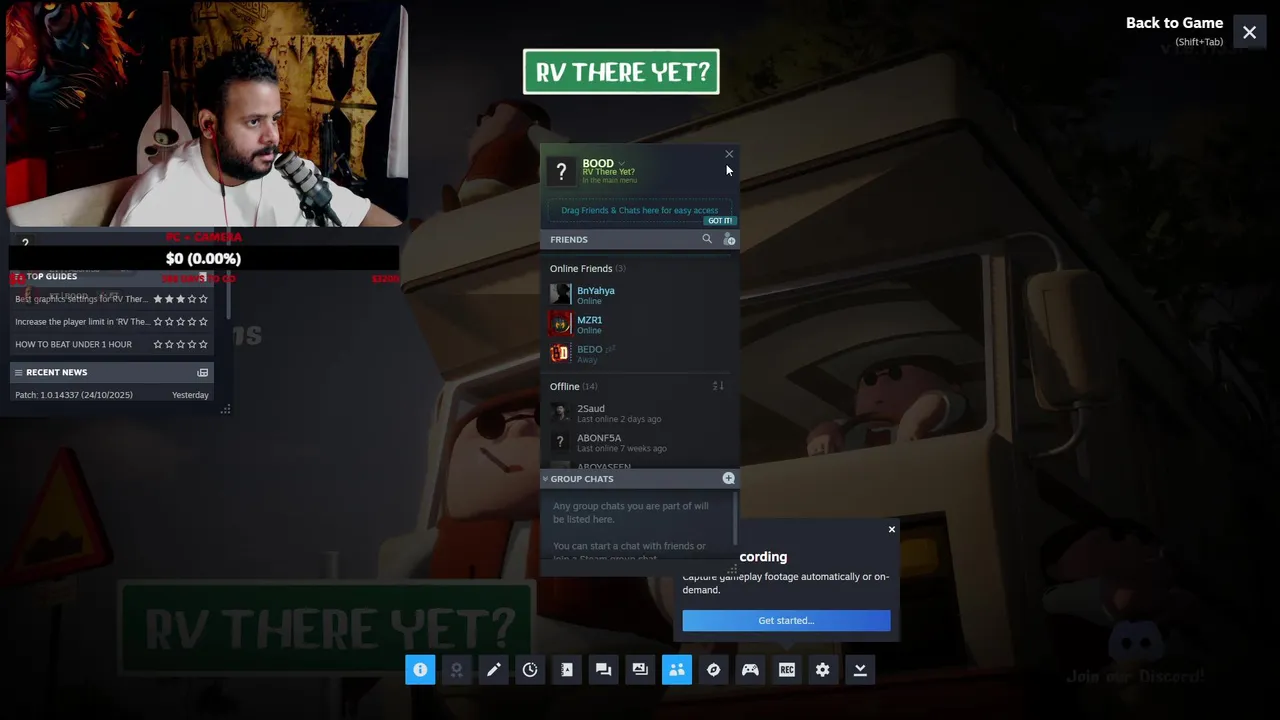Toggle the game overview info icon

[x=420, y=670]
